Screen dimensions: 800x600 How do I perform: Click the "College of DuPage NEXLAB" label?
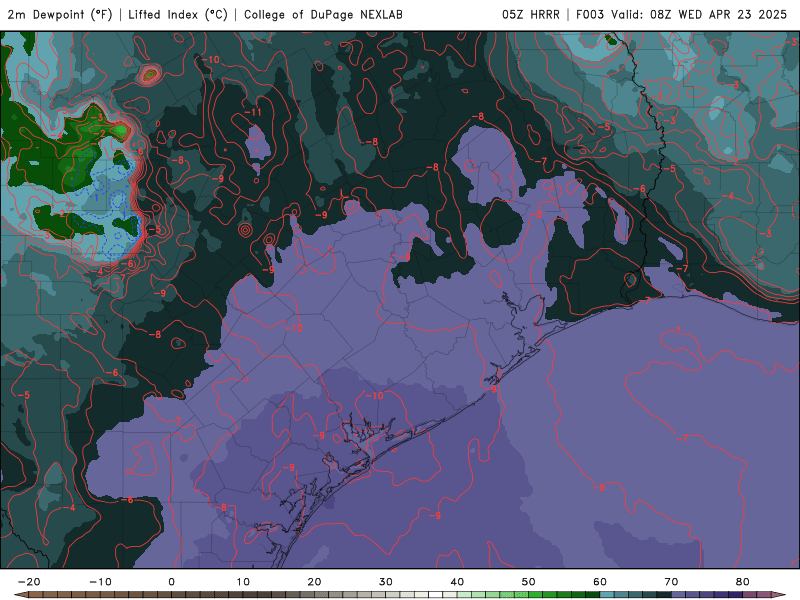click(x=323, y=14)
